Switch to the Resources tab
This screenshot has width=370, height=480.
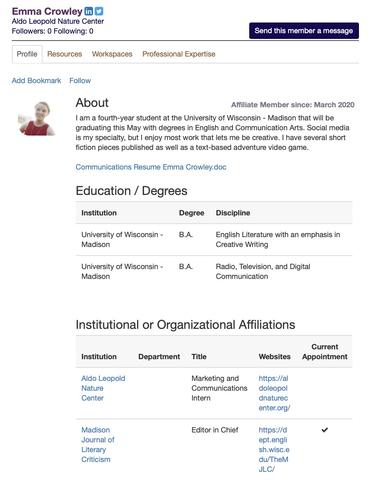click(64, 54)
